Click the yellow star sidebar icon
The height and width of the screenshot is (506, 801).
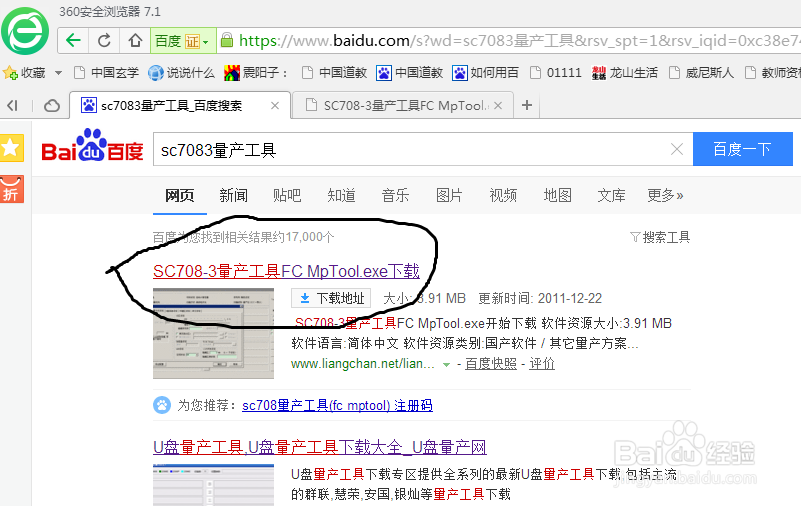tap(11, 148)
